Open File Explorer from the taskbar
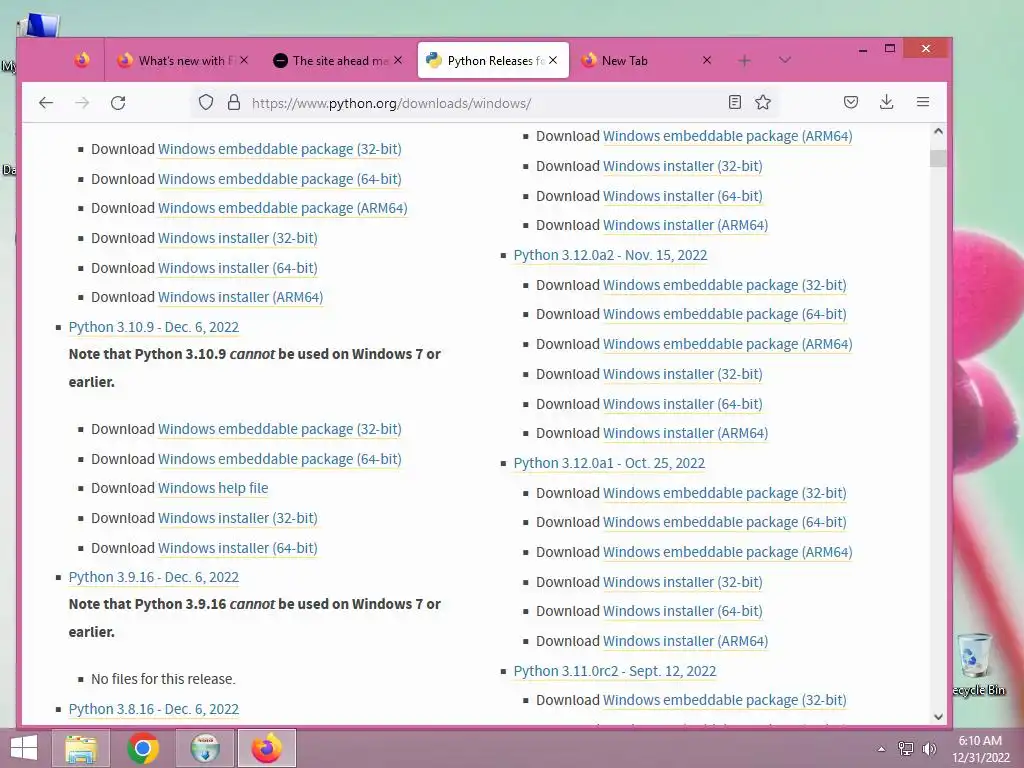This screenshot has height=768, width=1024. click(x=81, y=748)
